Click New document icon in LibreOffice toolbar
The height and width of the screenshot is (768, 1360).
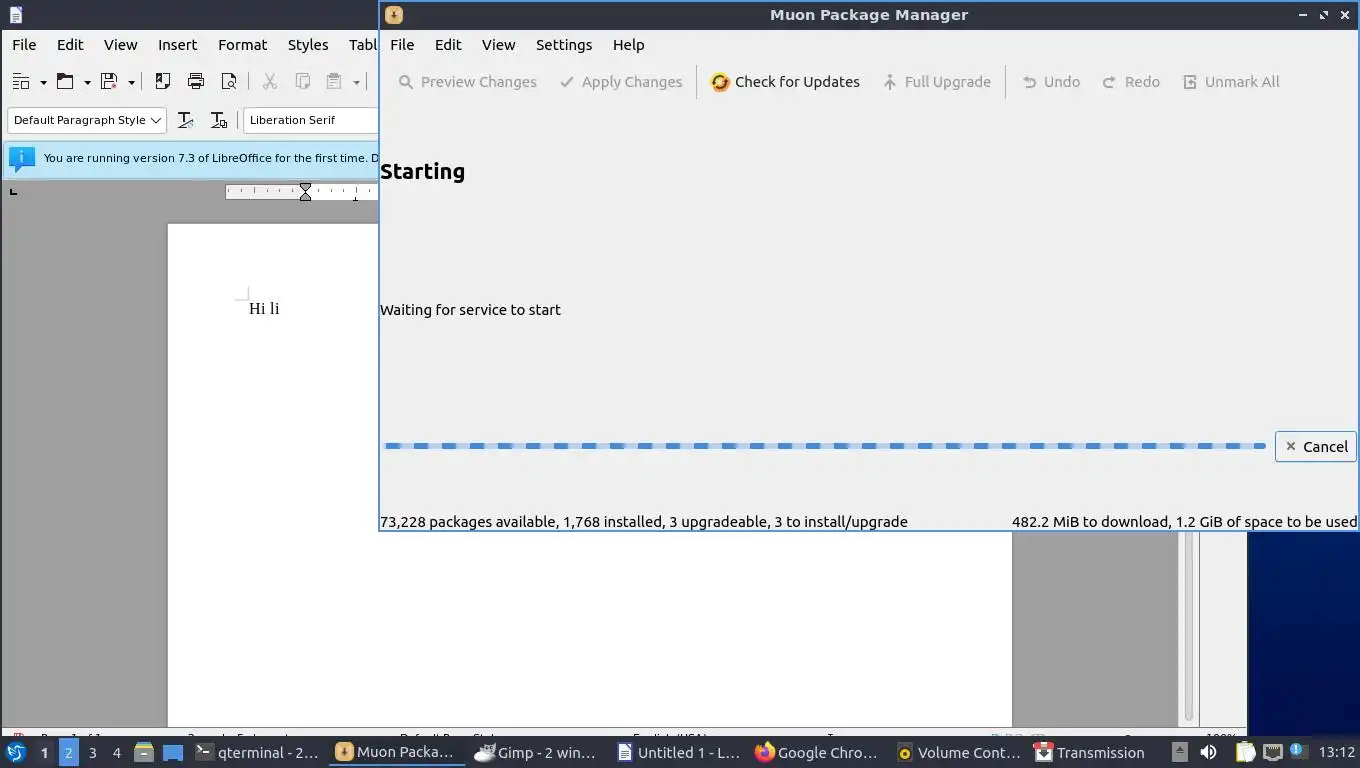(21, 82)
